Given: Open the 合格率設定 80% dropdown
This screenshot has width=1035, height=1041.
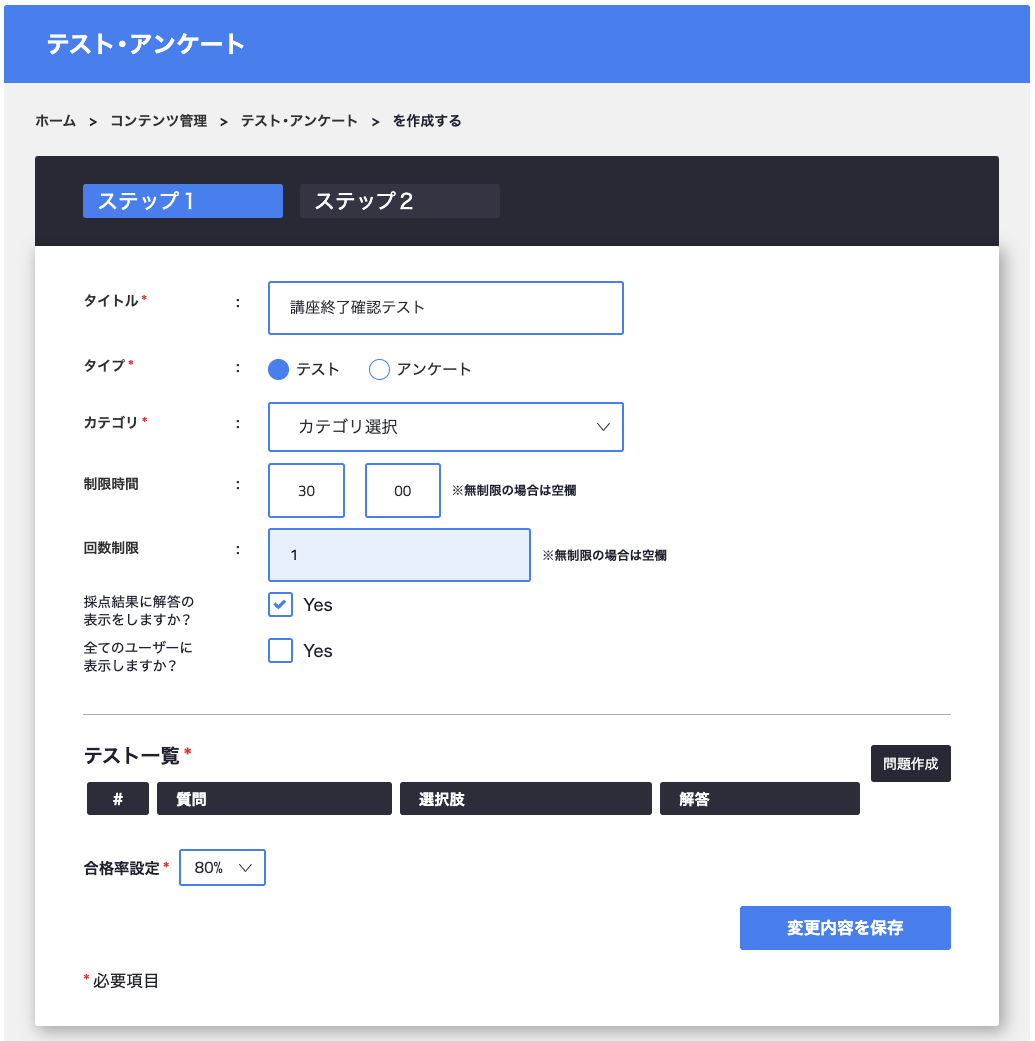Looking at the screenshot, I should point(222,868).
